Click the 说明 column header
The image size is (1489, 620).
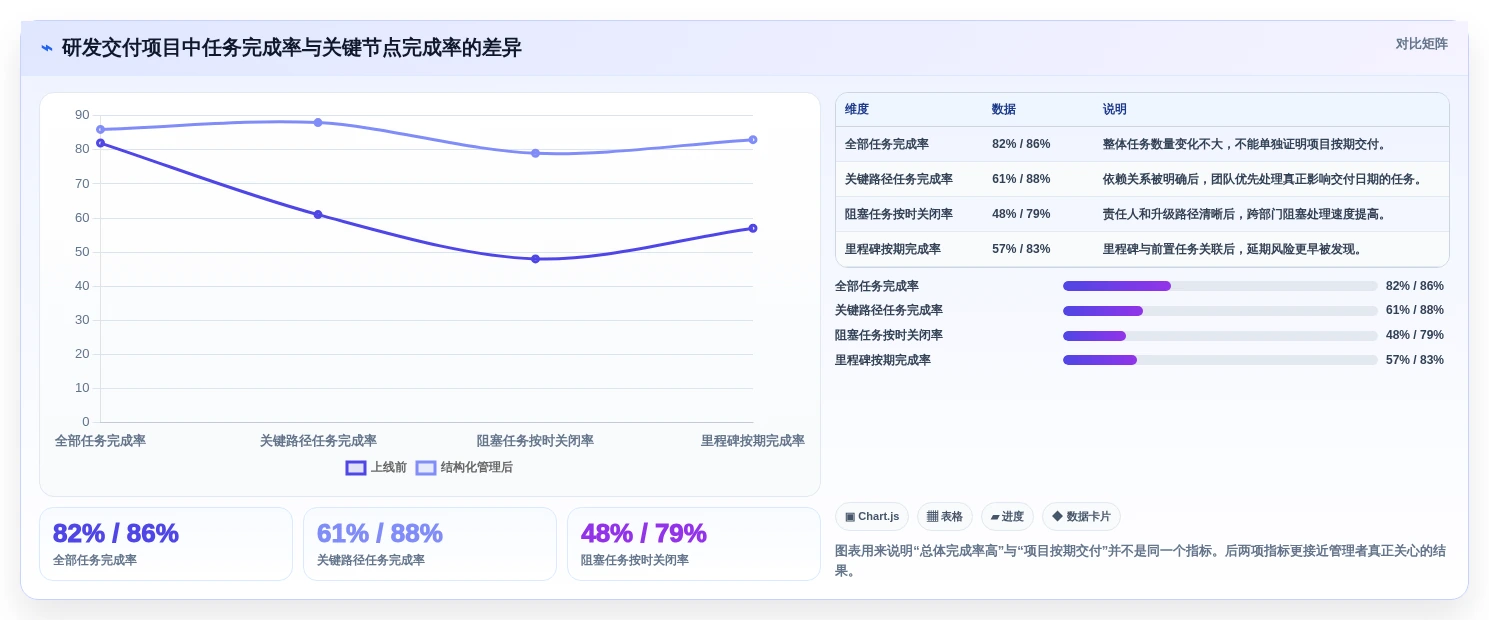(1115, 109)
